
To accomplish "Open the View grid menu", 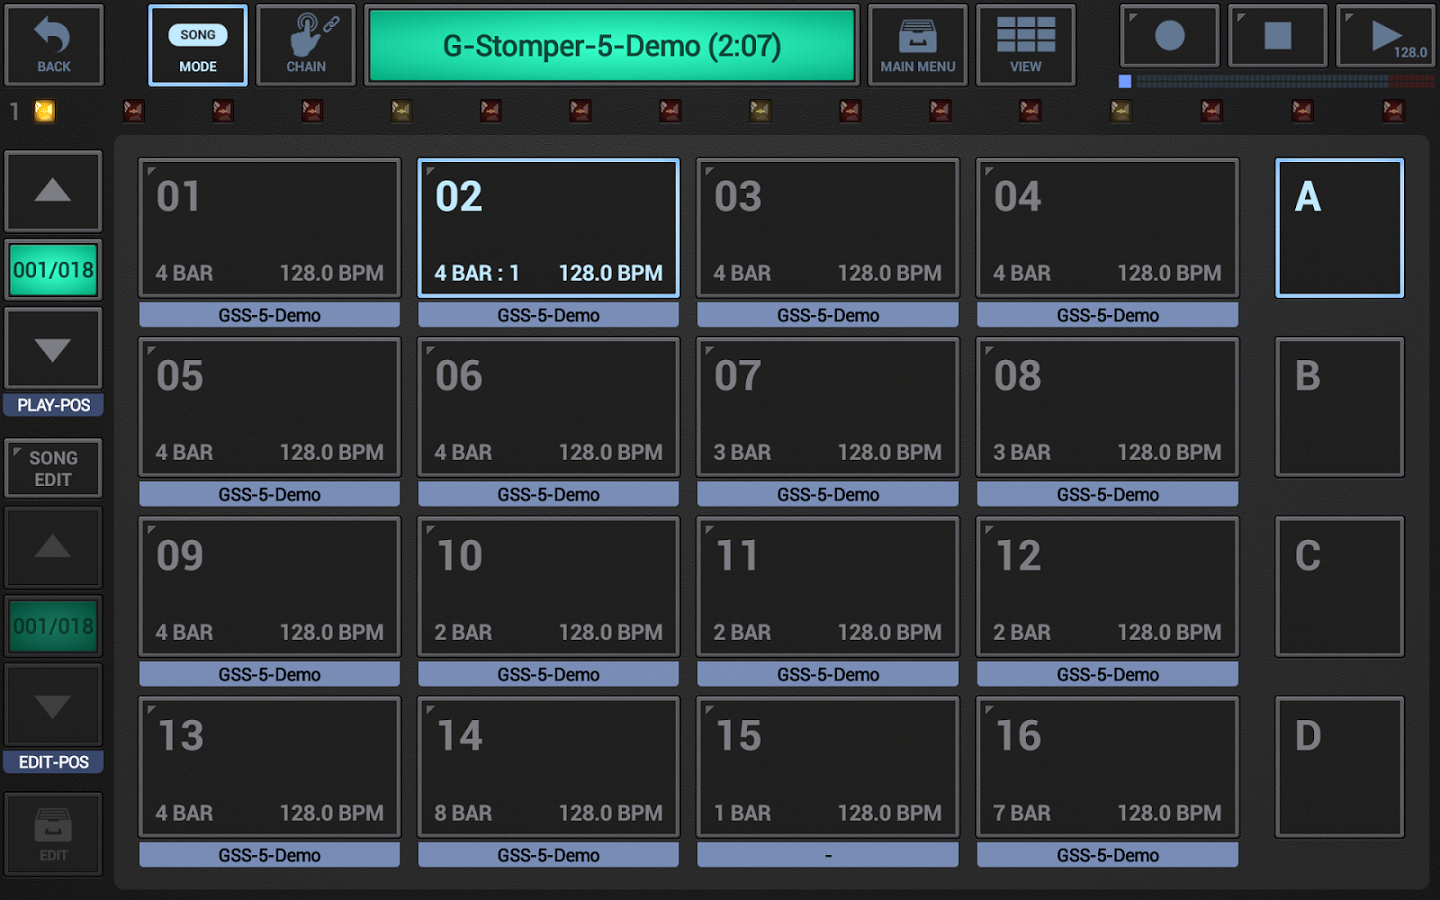I will point(1025,45).
